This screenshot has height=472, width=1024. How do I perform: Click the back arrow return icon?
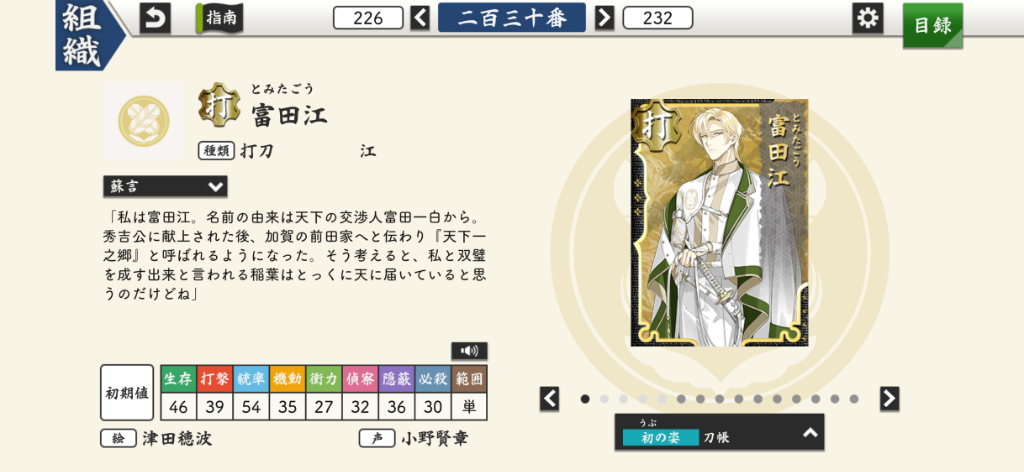(155, 18)
